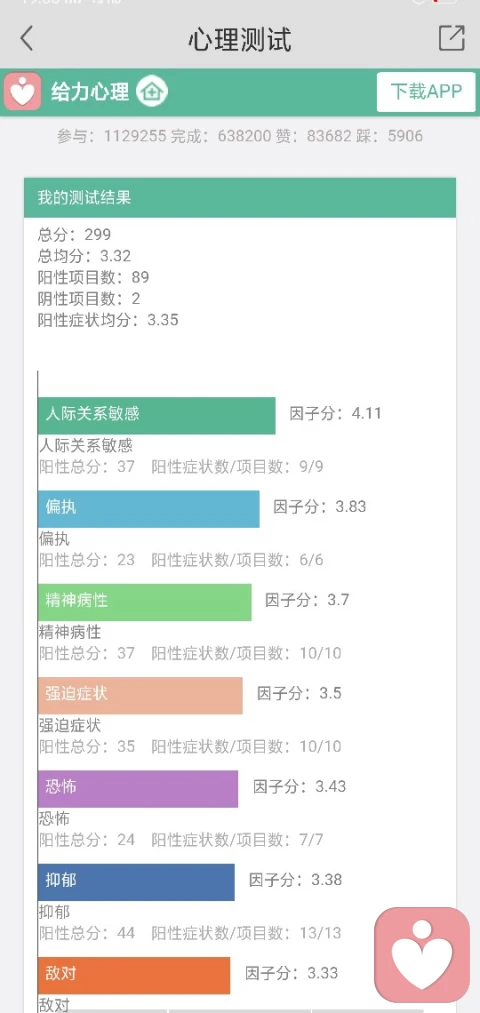Tap the orange 敌对 factor bar
480x1013 pixels.
tap(134, 975)
